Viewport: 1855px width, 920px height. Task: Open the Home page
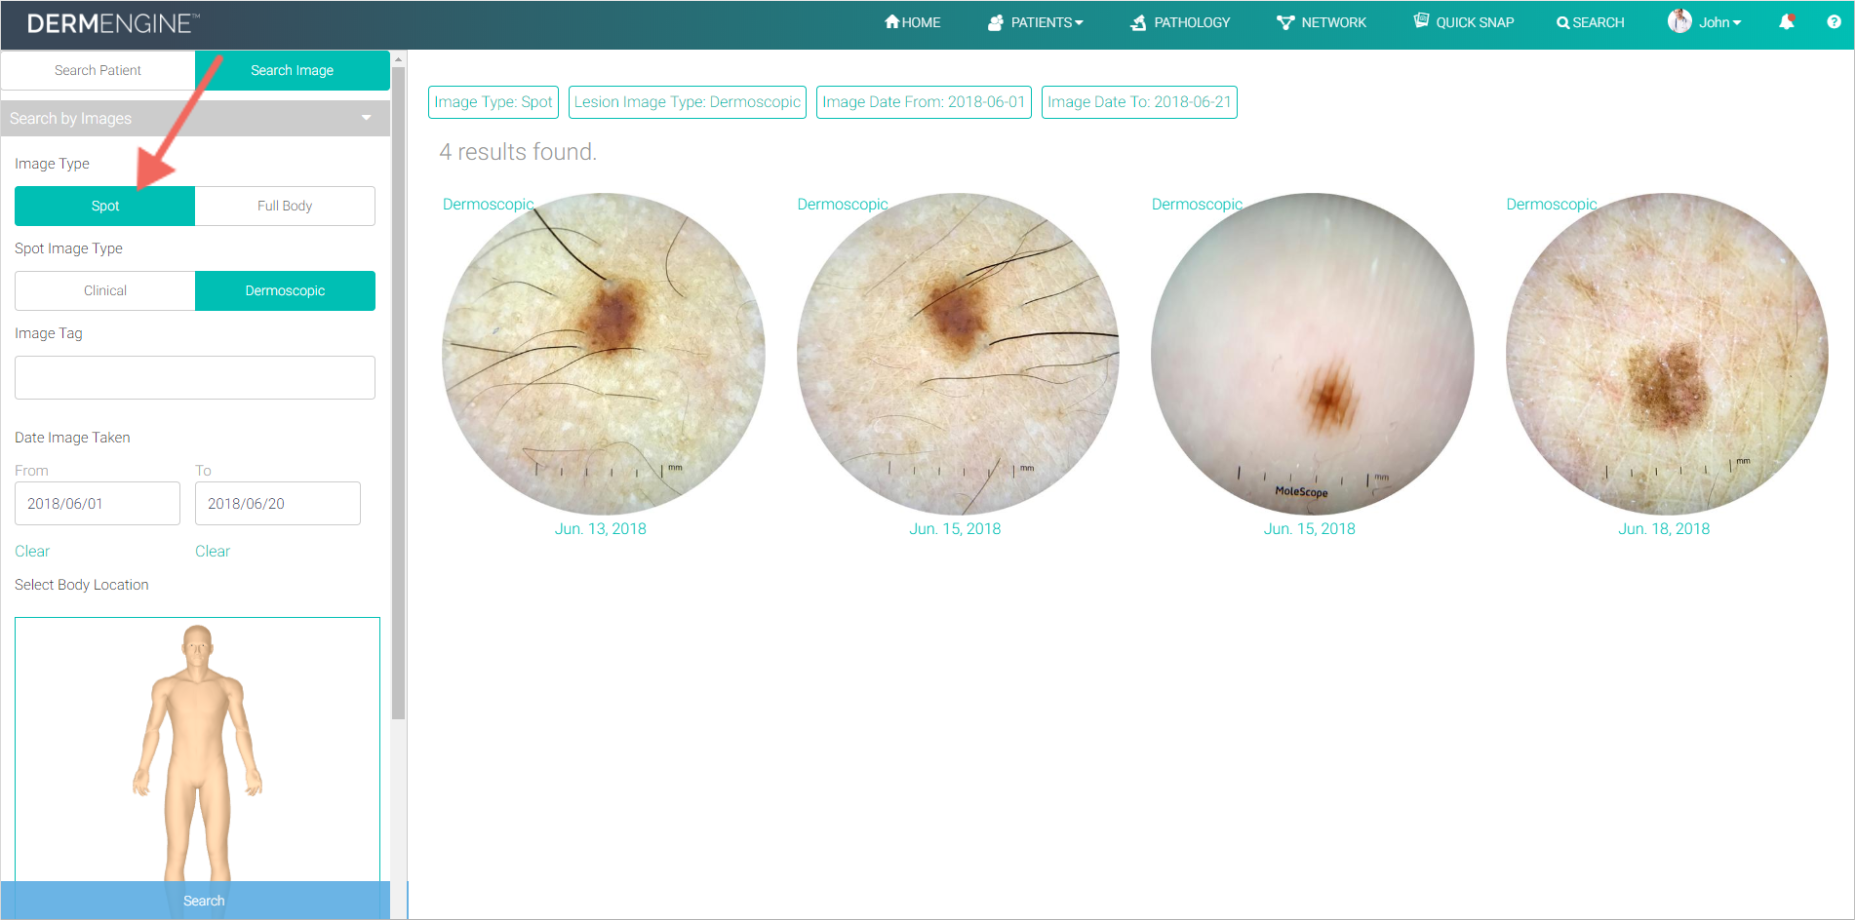click(x=911, y=21)
